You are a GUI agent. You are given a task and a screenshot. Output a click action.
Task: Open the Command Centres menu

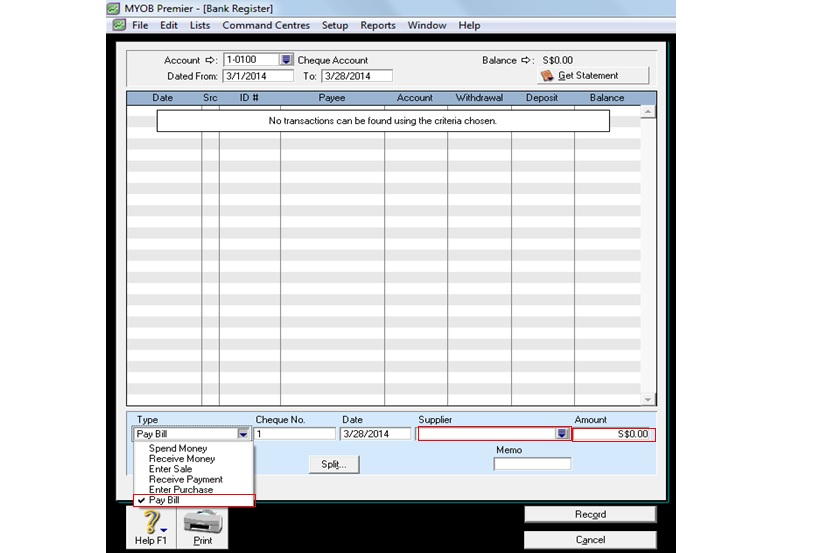(x=266, y=25)
